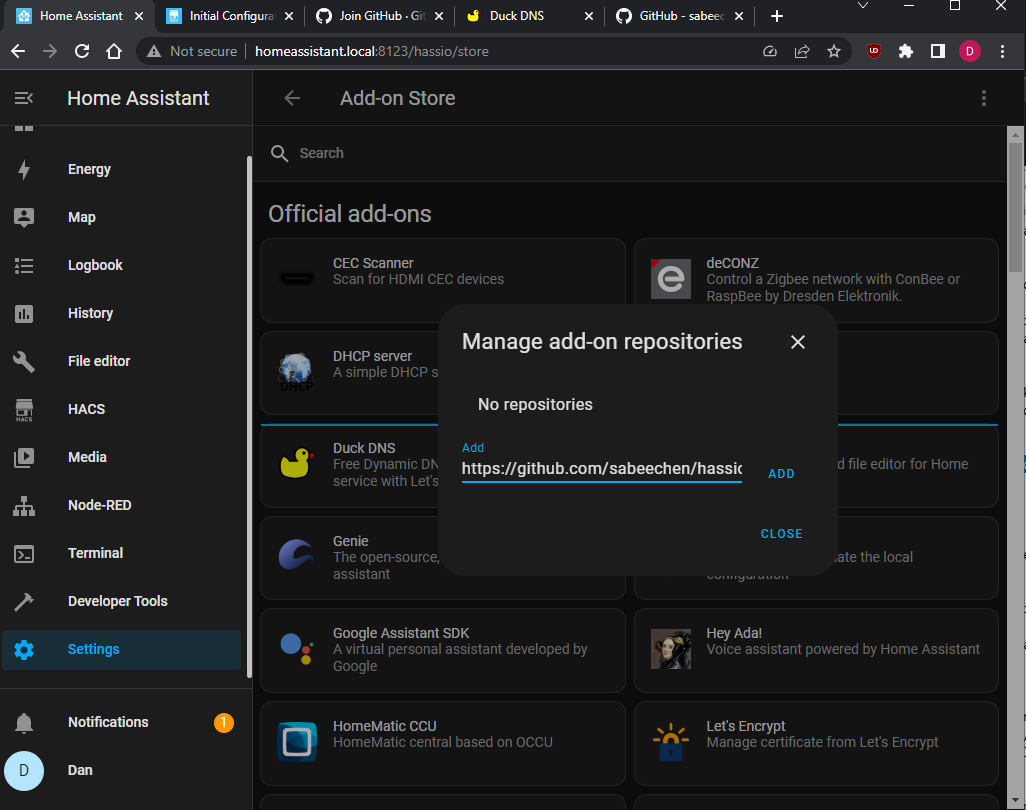Open a new browser tab
The width and height of the screenshot is (1026, 810).
[777, 16]
